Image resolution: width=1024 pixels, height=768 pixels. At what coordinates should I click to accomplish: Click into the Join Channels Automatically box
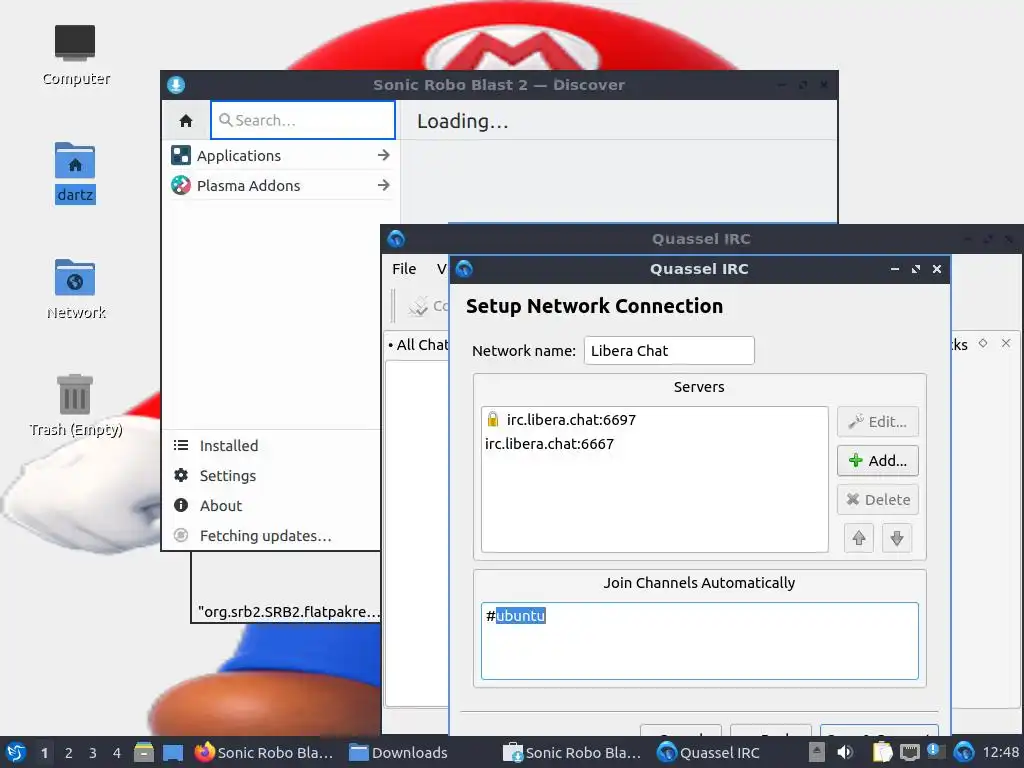[699, 641]
